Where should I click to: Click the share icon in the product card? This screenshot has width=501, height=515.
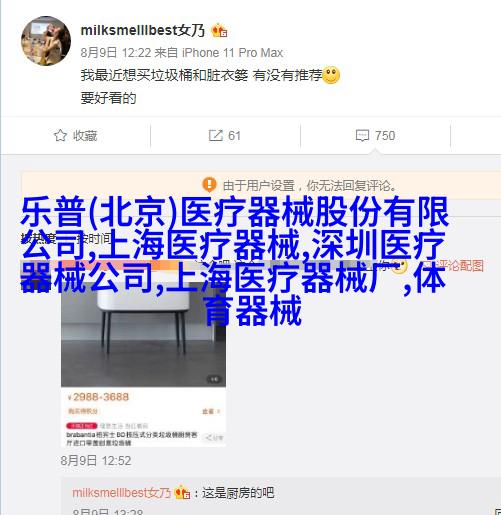coord(214,437)
